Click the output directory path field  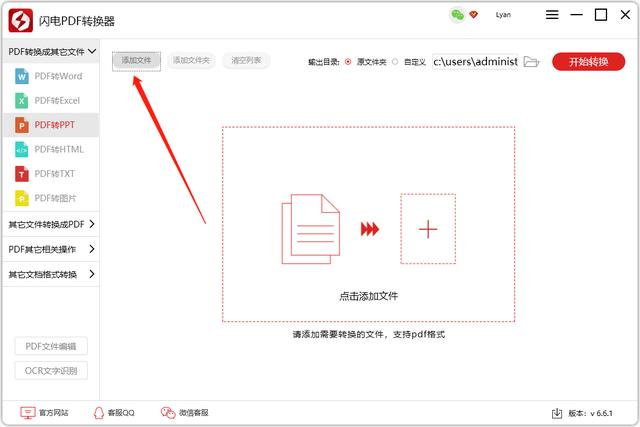click(475, 62)
